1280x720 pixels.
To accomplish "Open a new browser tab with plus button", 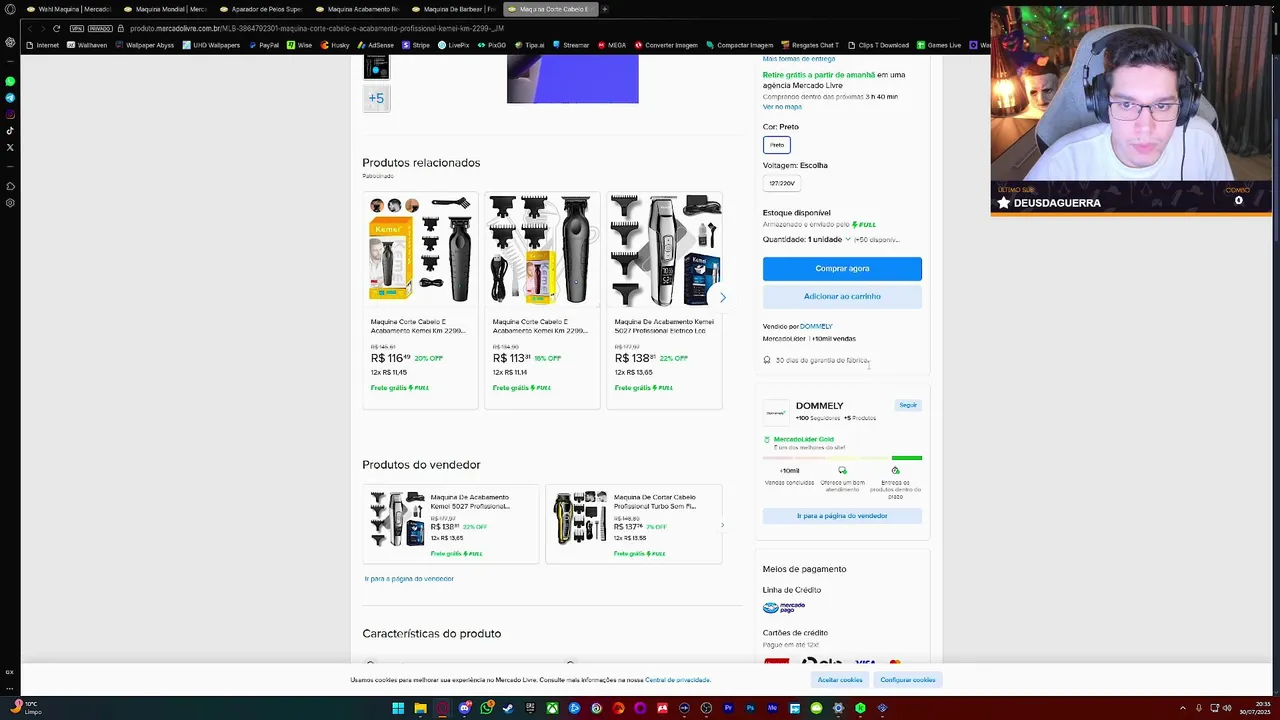I will pyautogui.click(x=604, y=9).
